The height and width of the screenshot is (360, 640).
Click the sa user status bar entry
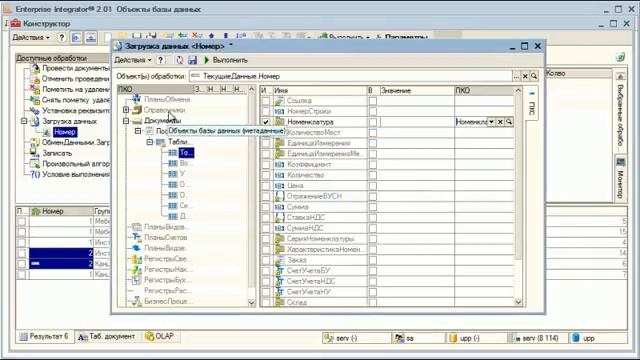pos(418,338)
